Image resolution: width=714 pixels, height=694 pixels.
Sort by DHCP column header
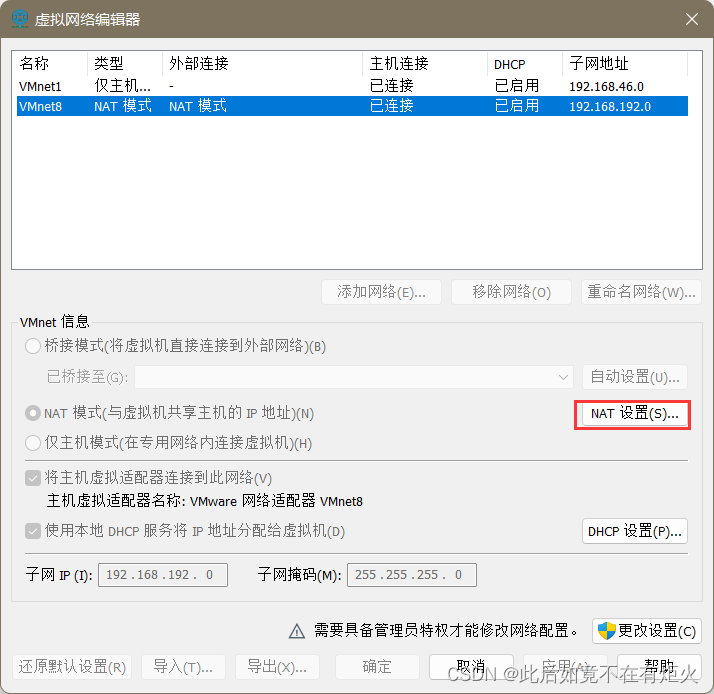click(525, 63)
